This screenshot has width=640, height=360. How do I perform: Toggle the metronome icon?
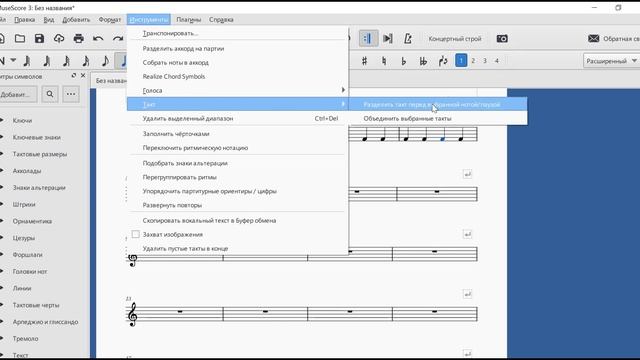coord(407,39)
